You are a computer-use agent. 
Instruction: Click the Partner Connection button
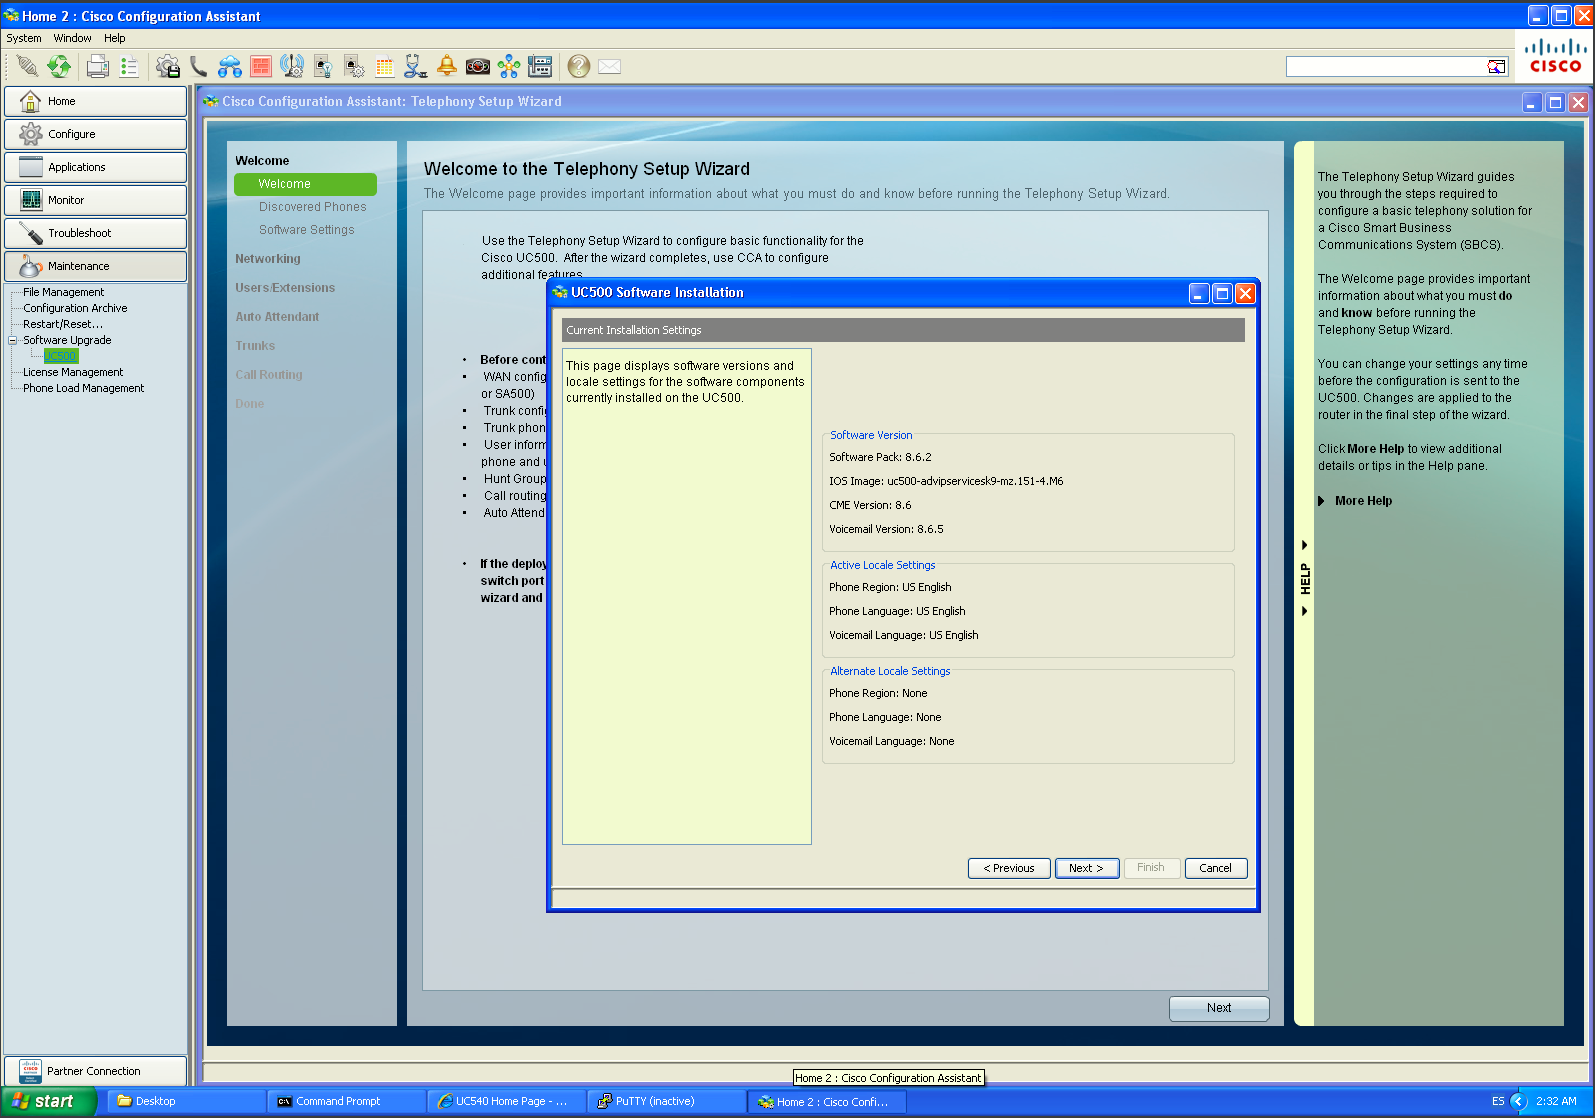point(95,1071)
